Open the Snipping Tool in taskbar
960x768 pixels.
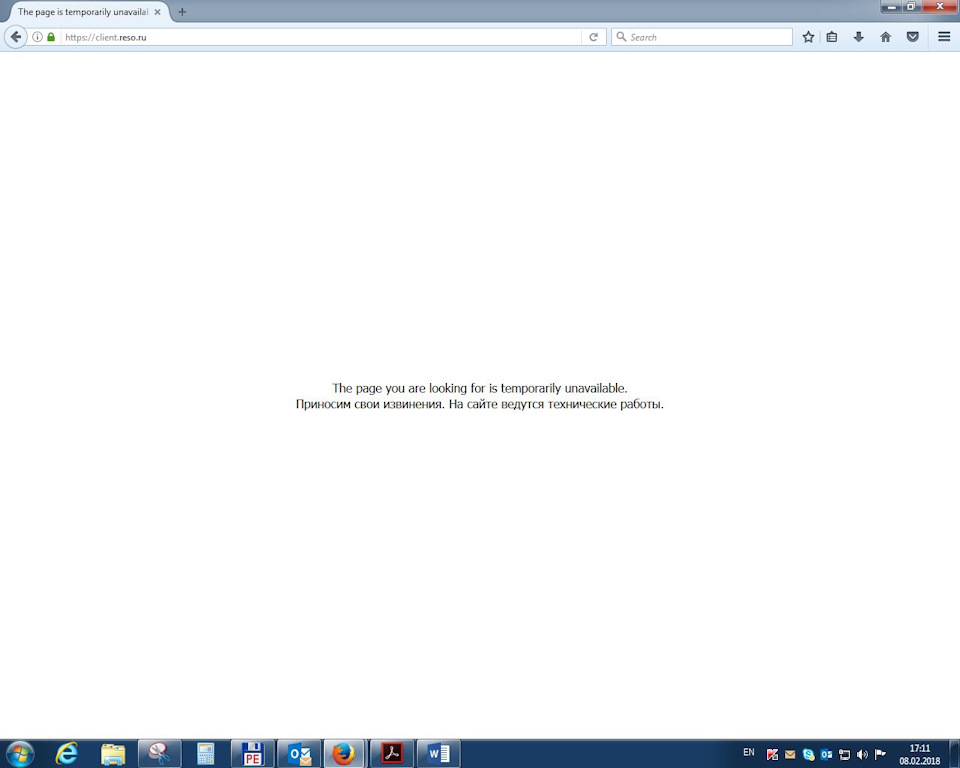point(159,753)
